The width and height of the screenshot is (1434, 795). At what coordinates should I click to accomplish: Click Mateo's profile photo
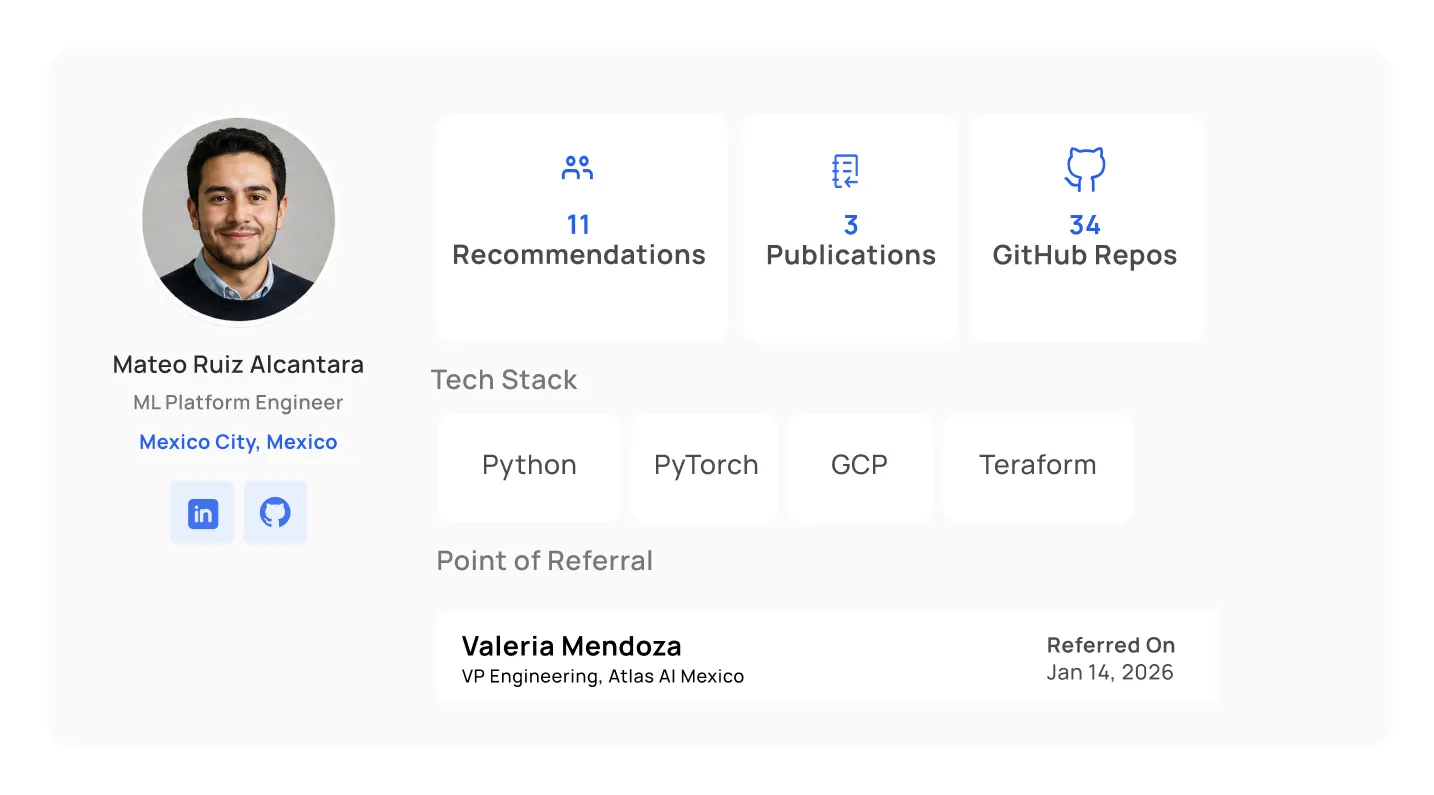[239, 220]
